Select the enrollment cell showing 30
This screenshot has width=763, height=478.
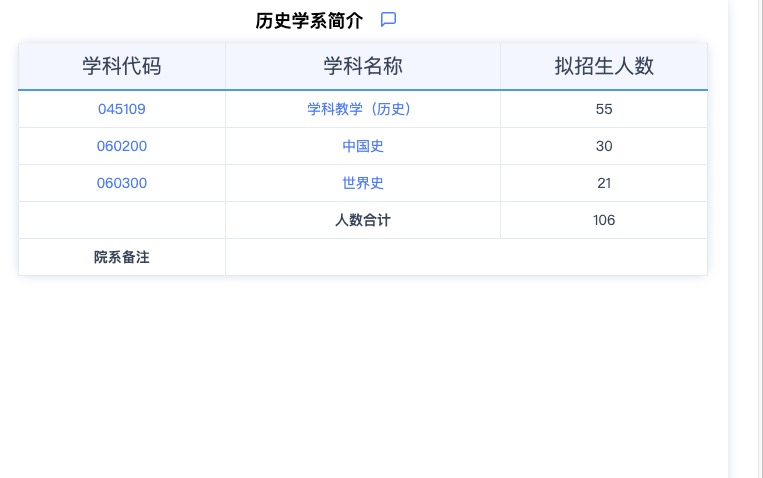tap(604, 146)
